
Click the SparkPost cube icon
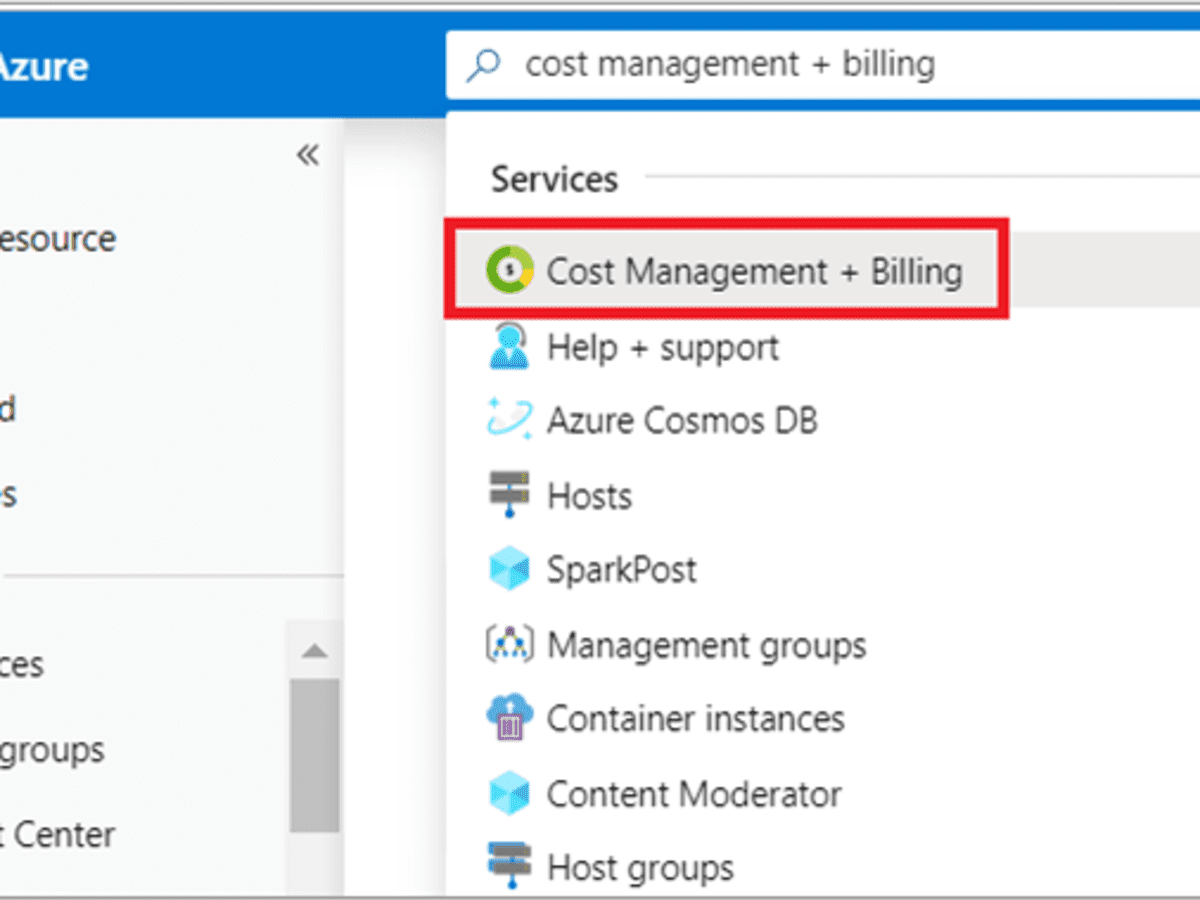click(x=510, y=569)
